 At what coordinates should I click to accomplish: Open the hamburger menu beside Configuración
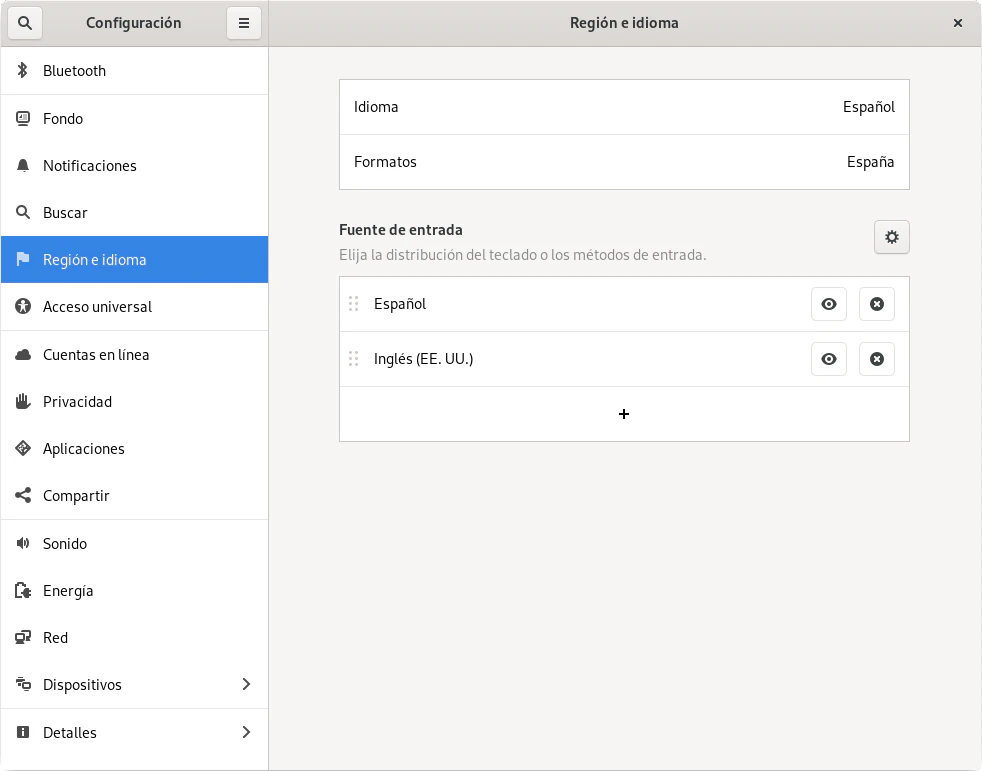[x=244, y=23]
